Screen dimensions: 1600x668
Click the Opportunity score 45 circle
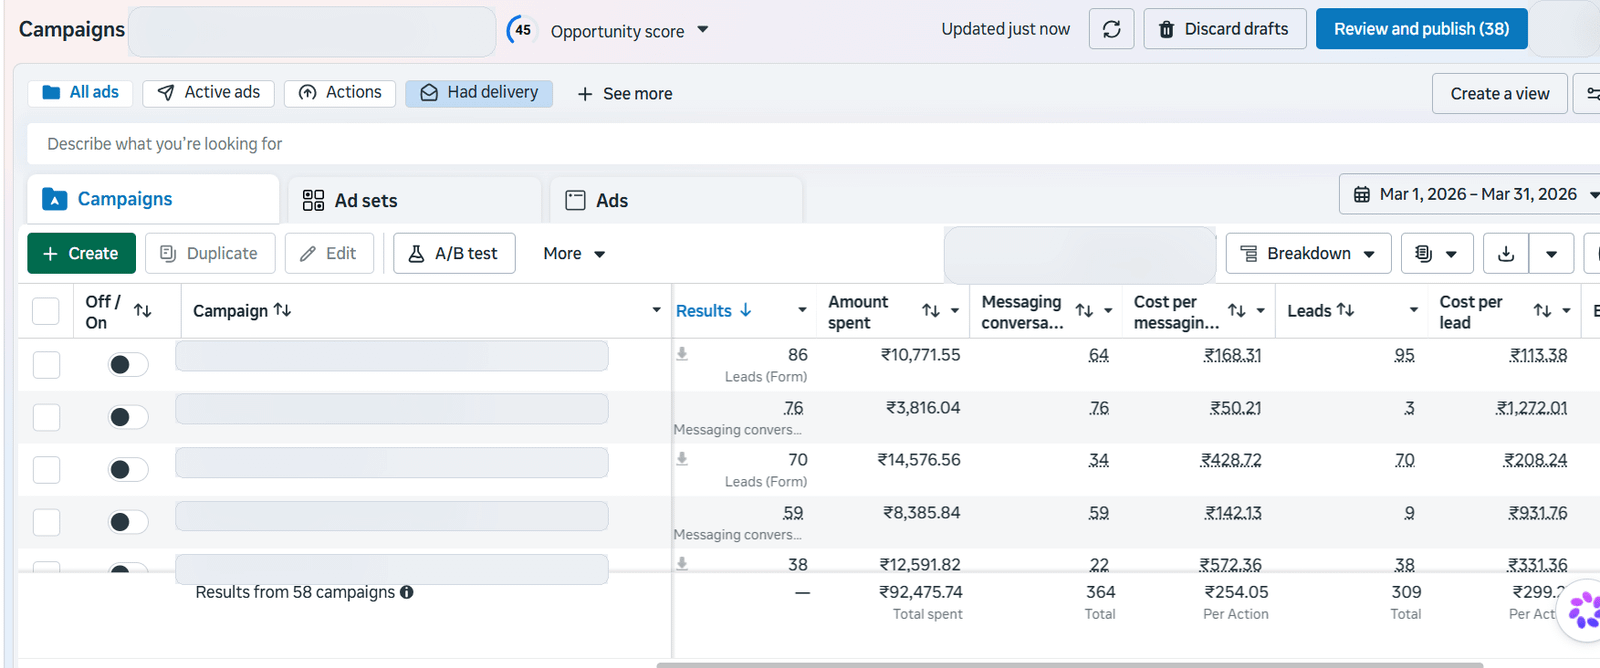[522, 30]
